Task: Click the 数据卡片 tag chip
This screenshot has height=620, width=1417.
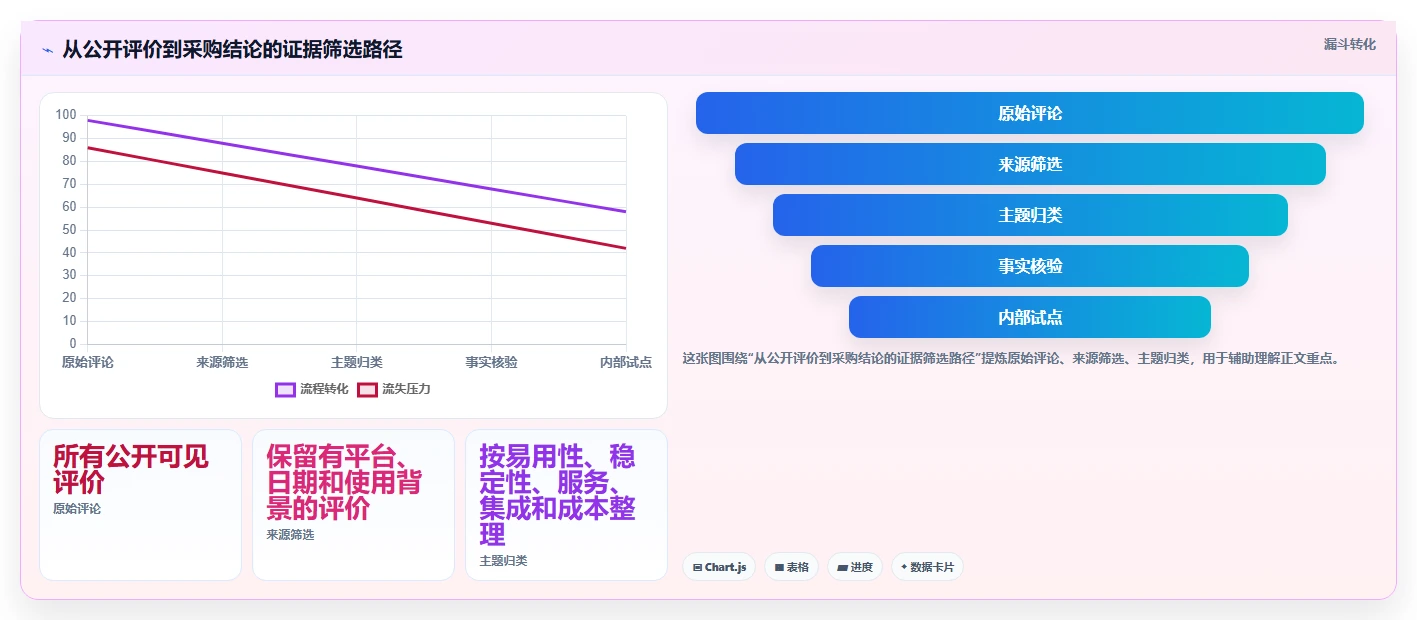Action: [927, 567]
